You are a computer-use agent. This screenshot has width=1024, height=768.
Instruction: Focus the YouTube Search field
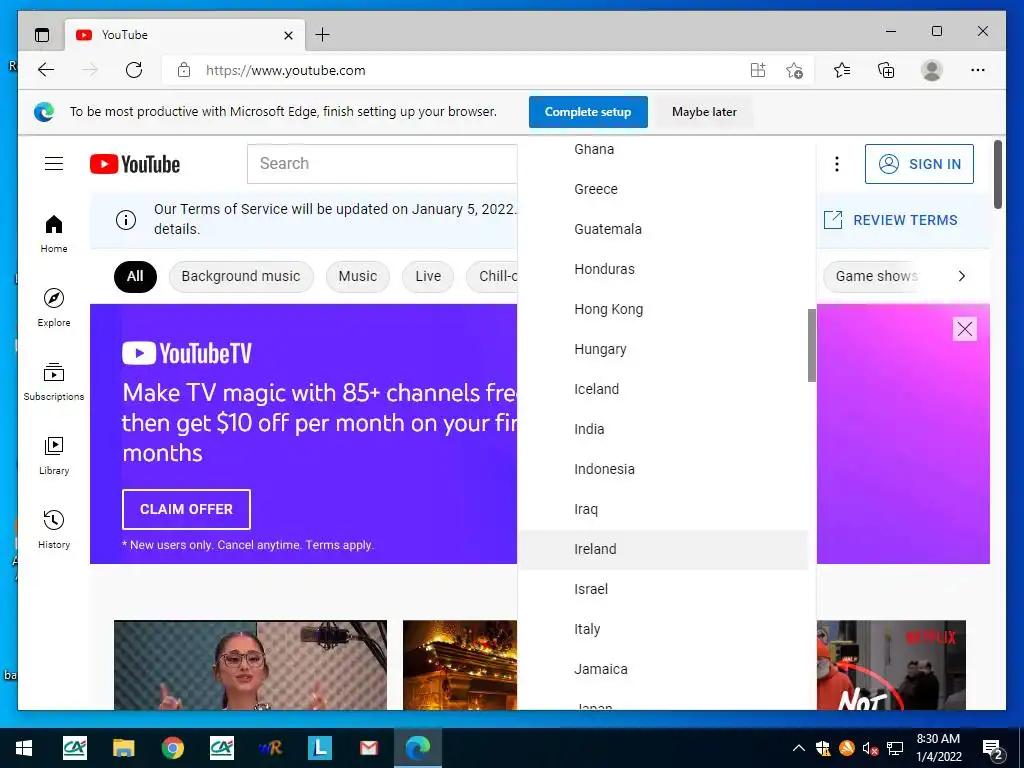pos(382,163)
